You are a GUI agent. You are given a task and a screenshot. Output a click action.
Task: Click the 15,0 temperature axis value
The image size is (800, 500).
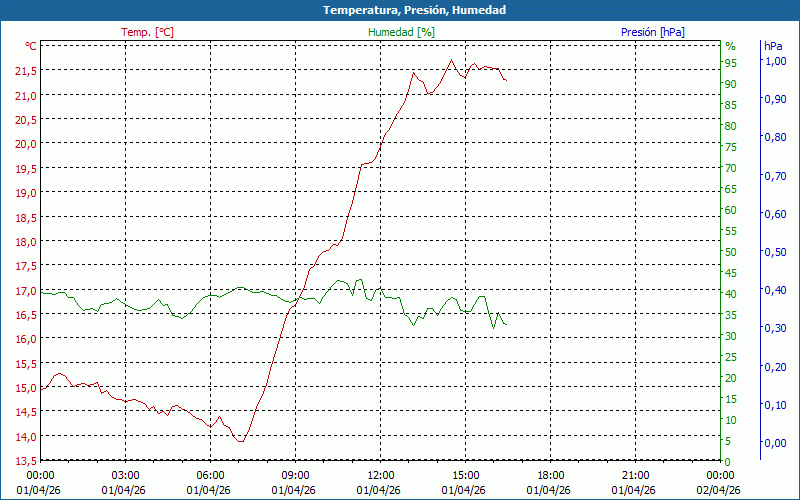click(26, 388)
